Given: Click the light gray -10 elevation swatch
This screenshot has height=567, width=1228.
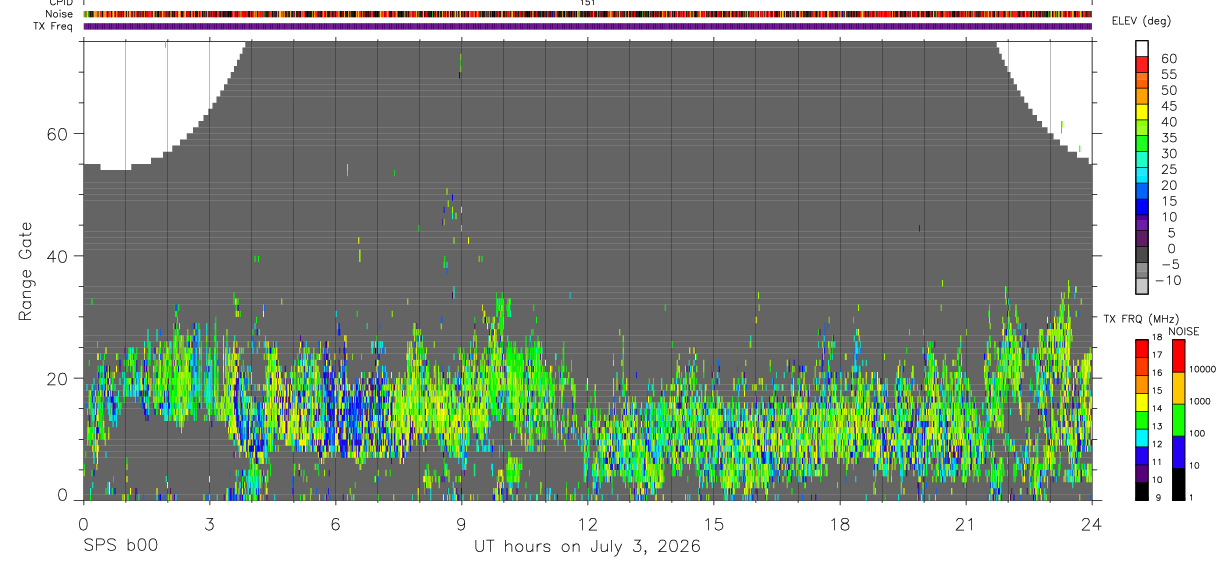Looking at the screenshot, I should [1142, 284].
